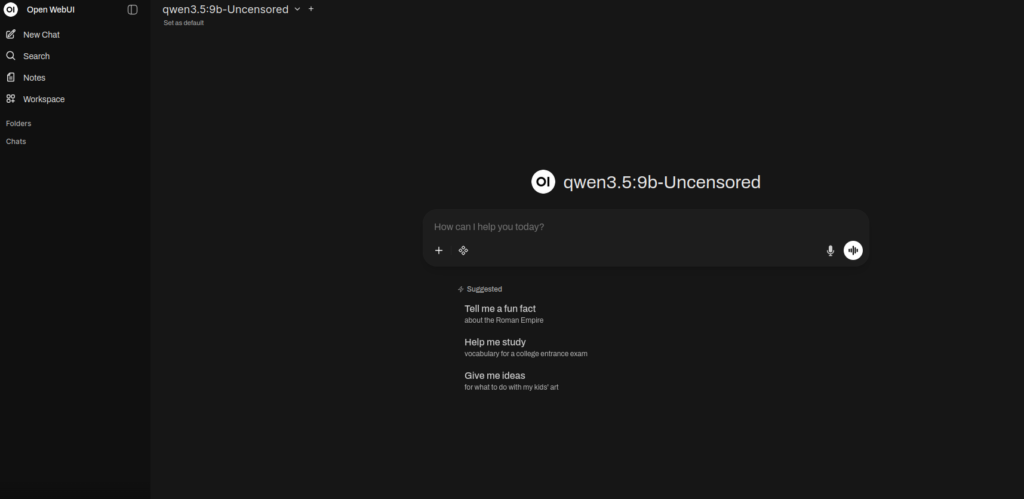Start dictation with the microphone icon

(x=830, y=250)
